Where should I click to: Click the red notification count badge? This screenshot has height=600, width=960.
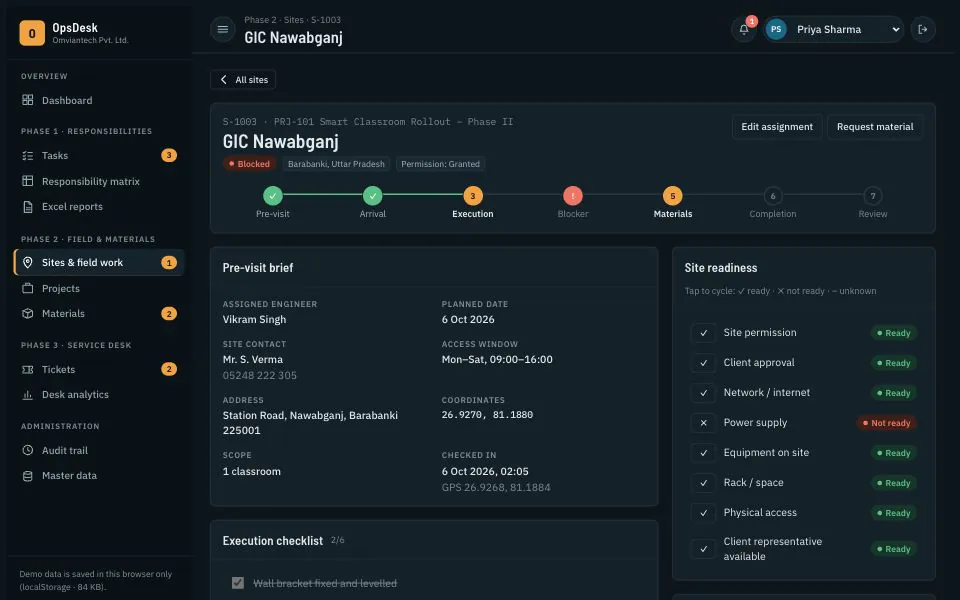pyautogui.click(x=752, y=21)
